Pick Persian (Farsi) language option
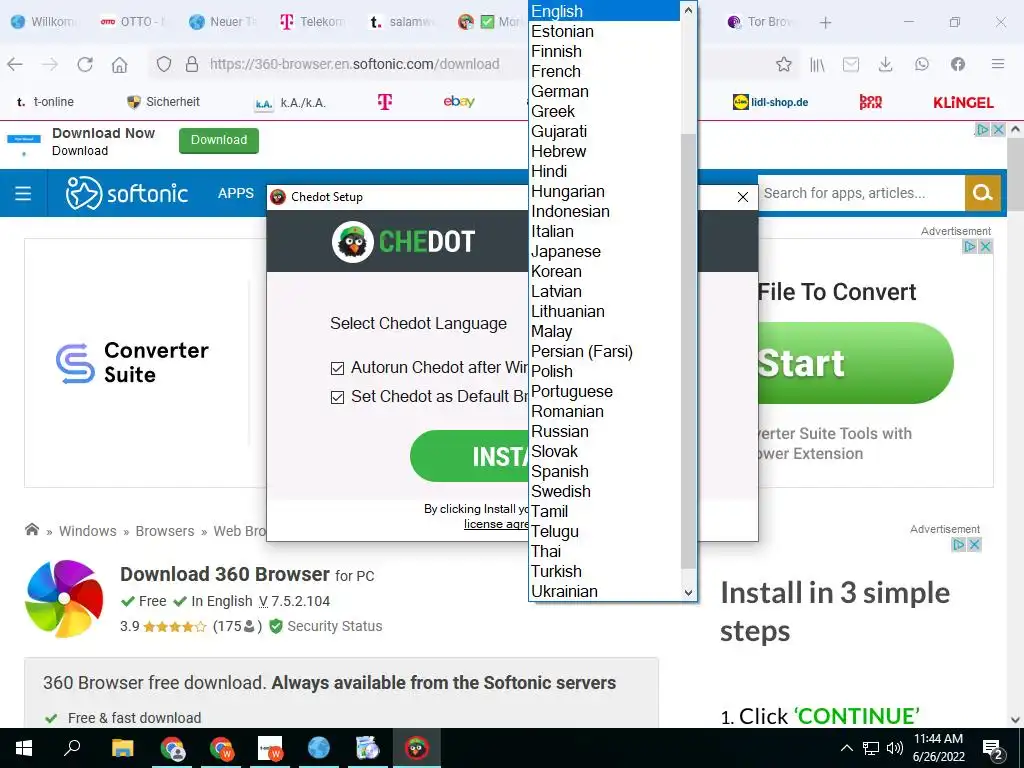Viewport: 1024px width, 768px height. 604,351
